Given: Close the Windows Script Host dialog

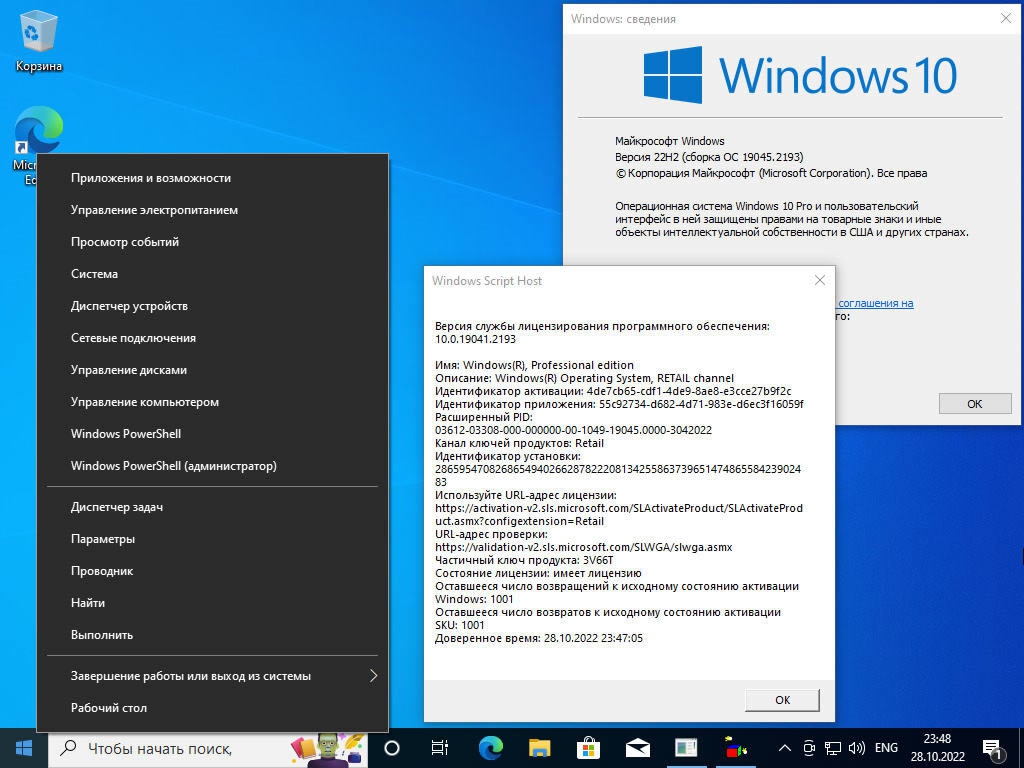Looking at the screenshot, I should pyautogui.click(x=820, y=280).
